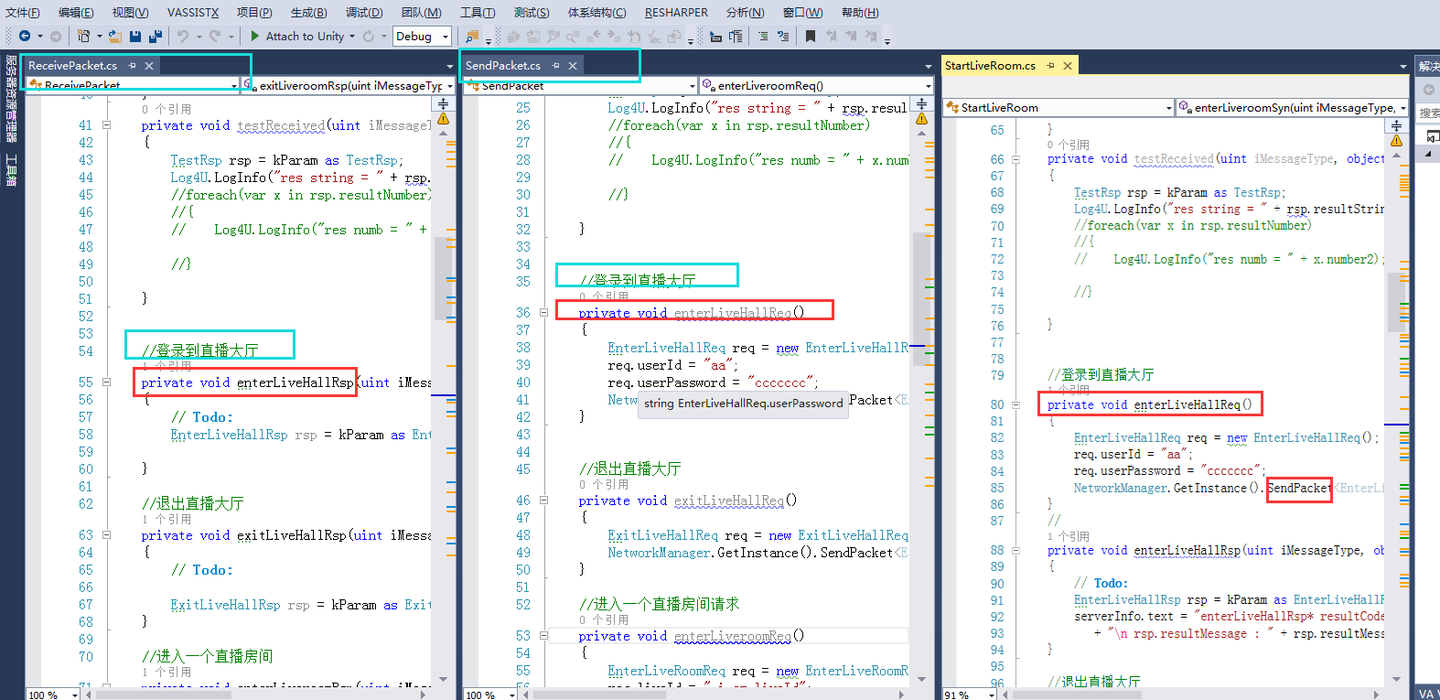Collapse exitLiveHallReq method at line 46
1440x700 pixels.
[x=544, y=500]
